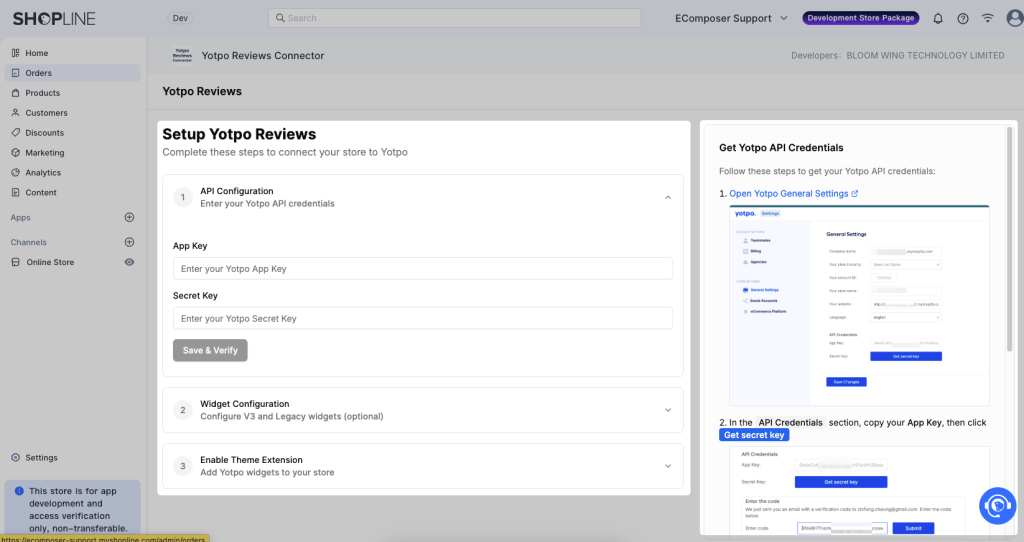Focus the App Key input field
This screenshot has height=542, width=1024.
pos(422,268)
